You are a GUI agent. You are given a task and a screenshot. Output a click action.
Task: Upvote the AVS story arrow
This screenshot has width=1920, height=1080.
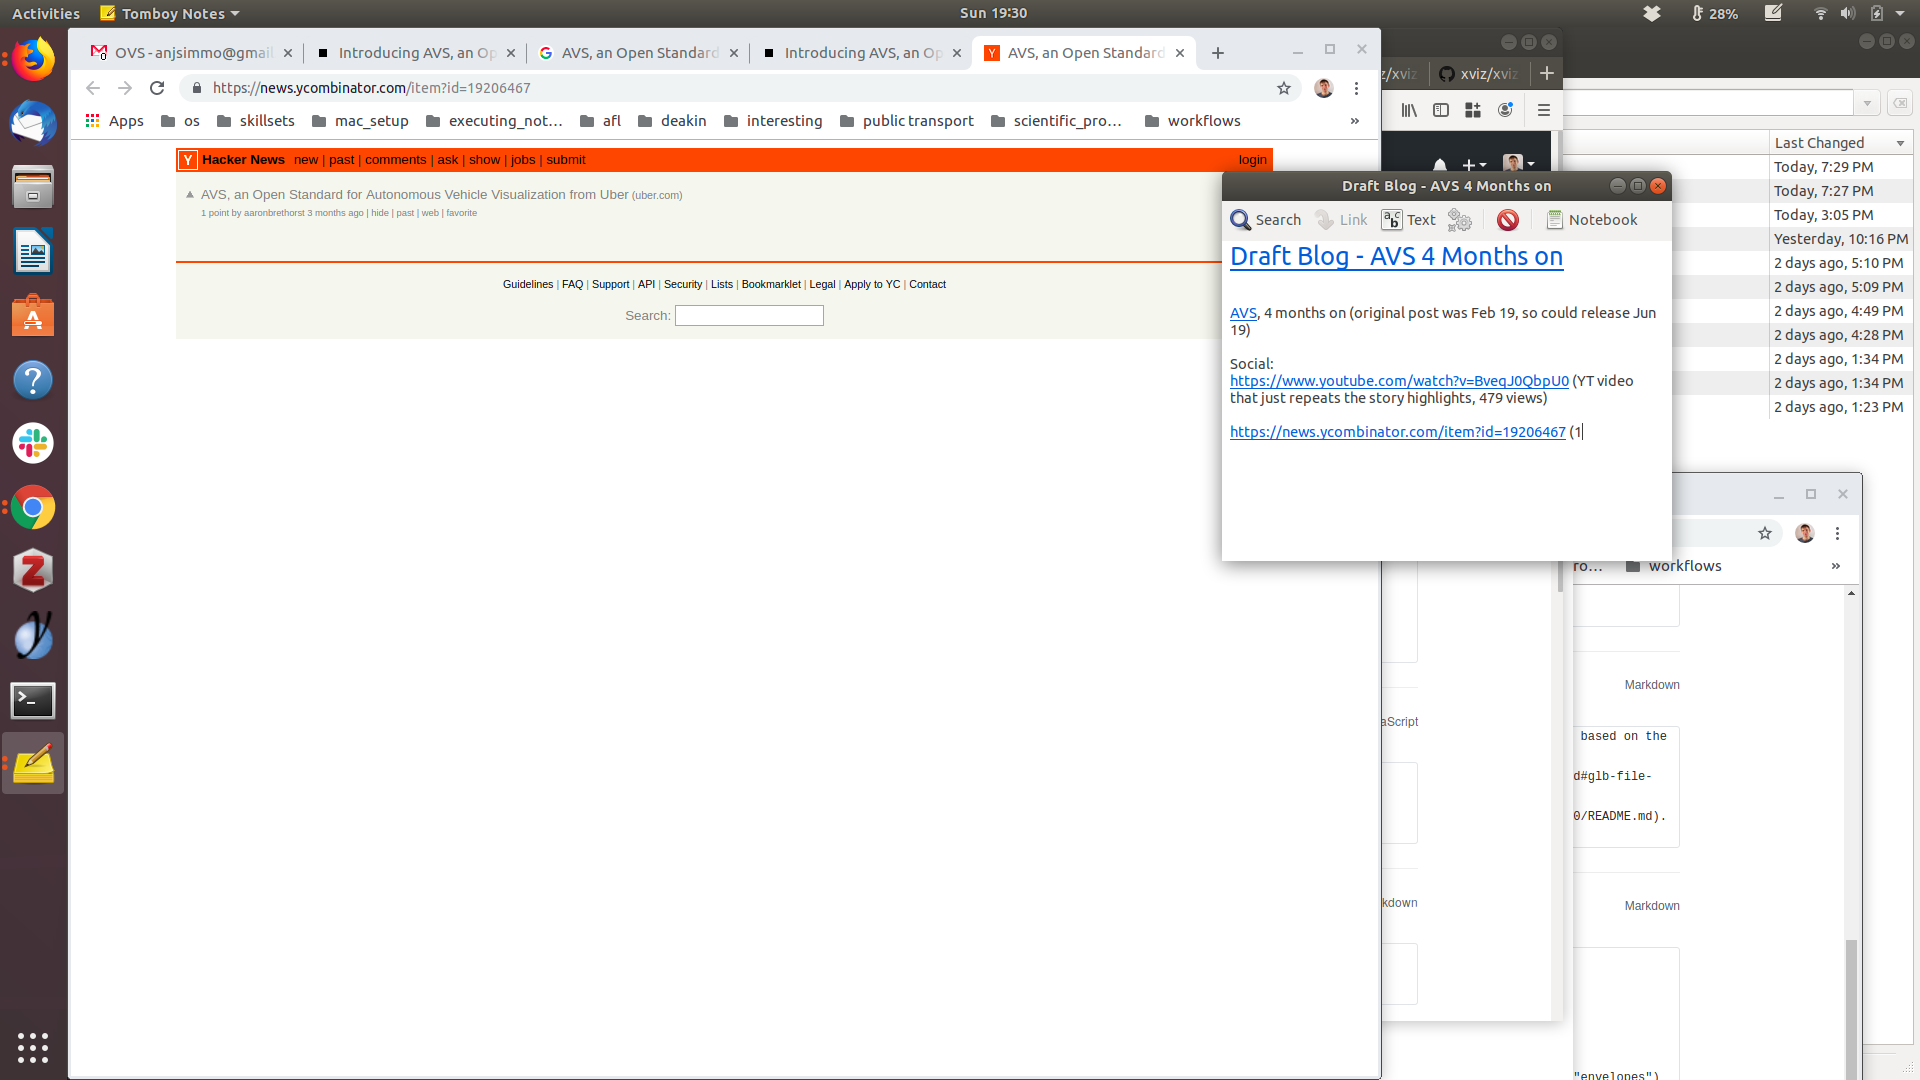pos(190,195)
